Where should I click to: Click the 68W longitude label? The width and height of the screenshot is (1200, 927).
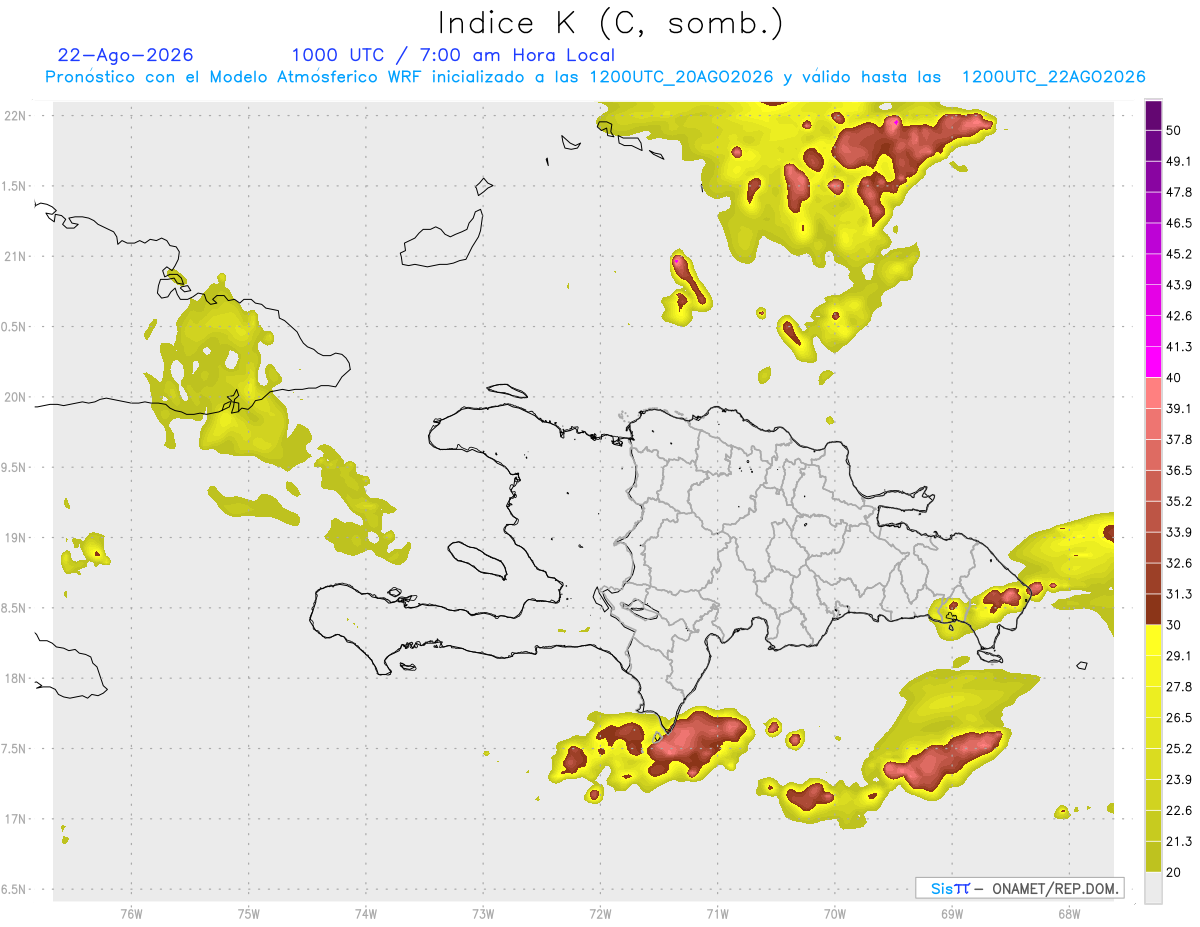[x=1068, y=913]
